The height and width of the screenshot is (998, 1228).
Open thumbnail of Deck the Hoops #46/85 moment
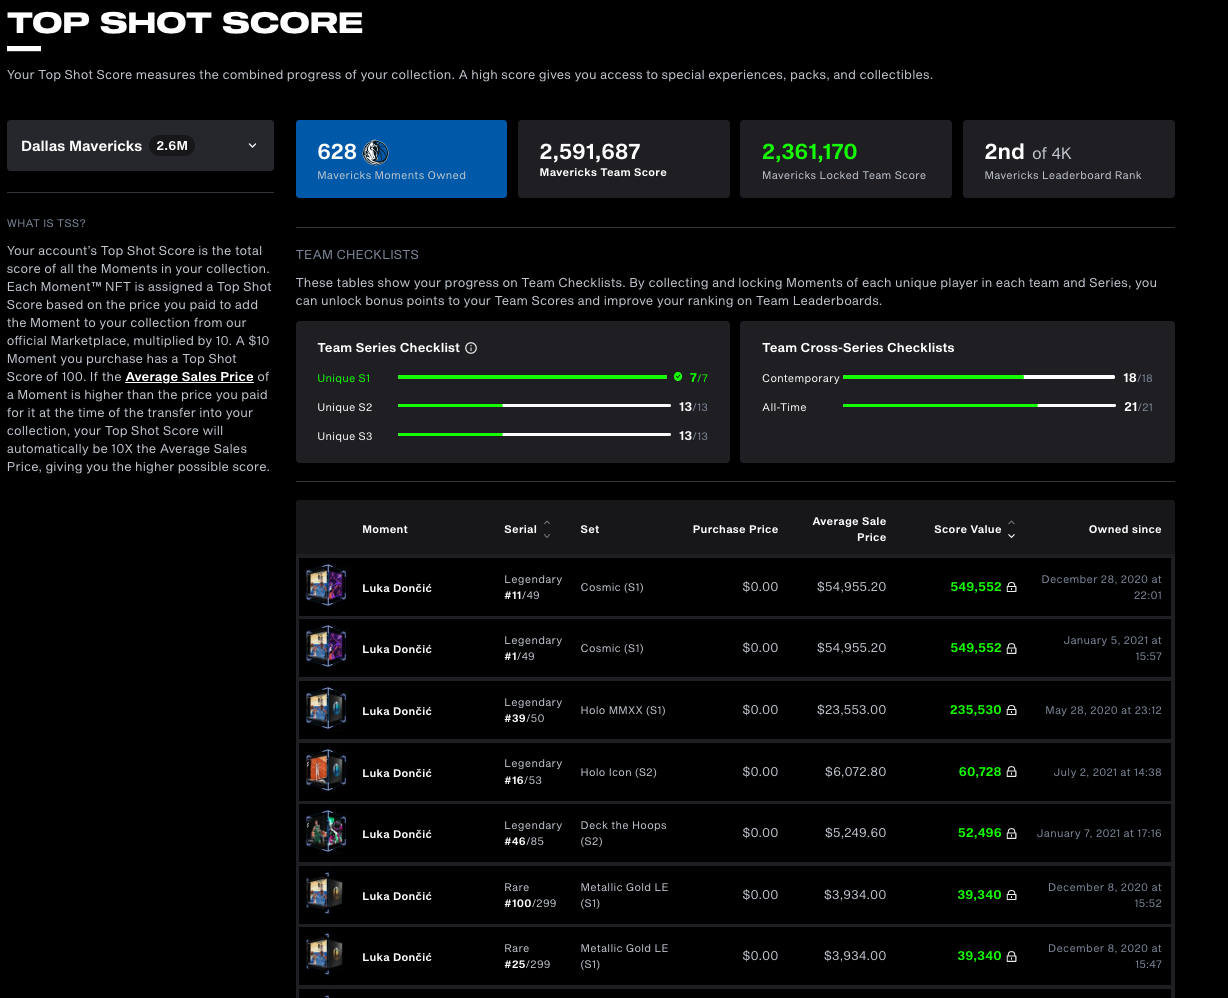(326, 833)
